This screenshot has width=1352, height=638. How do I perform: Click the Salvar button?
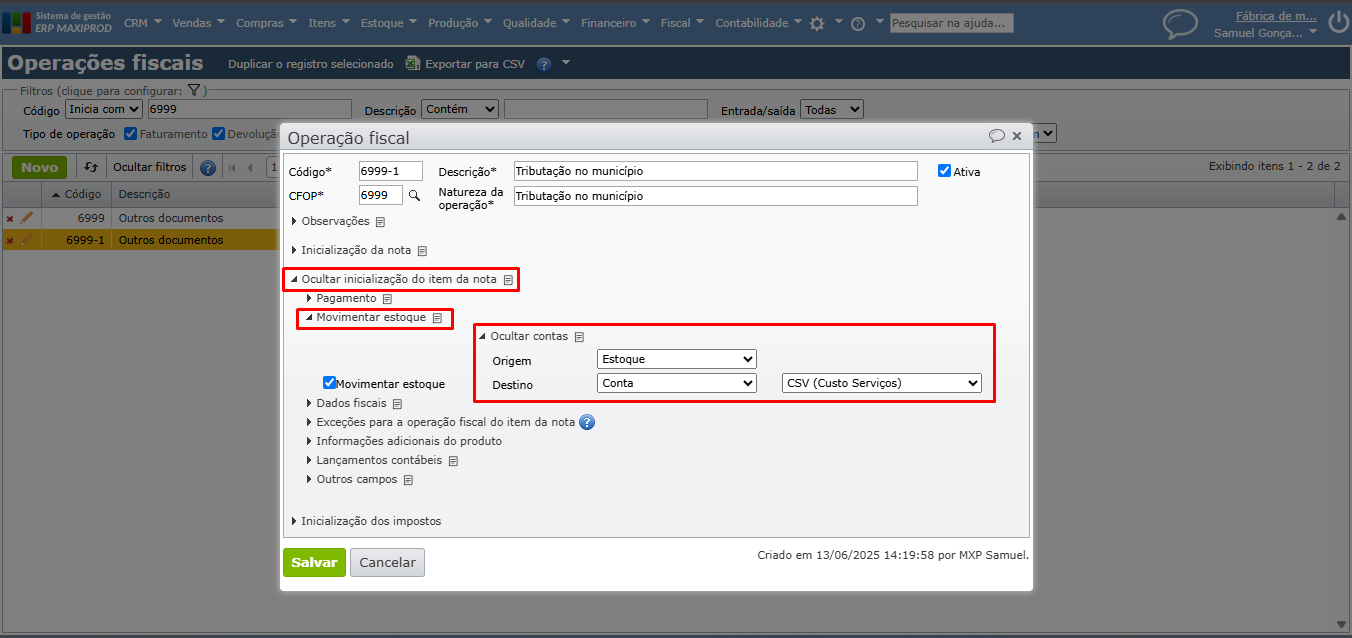tap(314, 563)
